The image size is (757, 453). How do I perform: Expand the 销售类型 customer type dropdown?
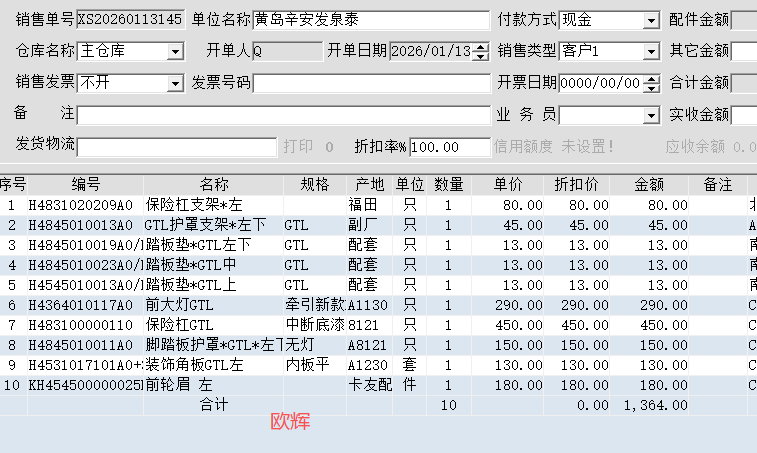(x=651, y=51)
